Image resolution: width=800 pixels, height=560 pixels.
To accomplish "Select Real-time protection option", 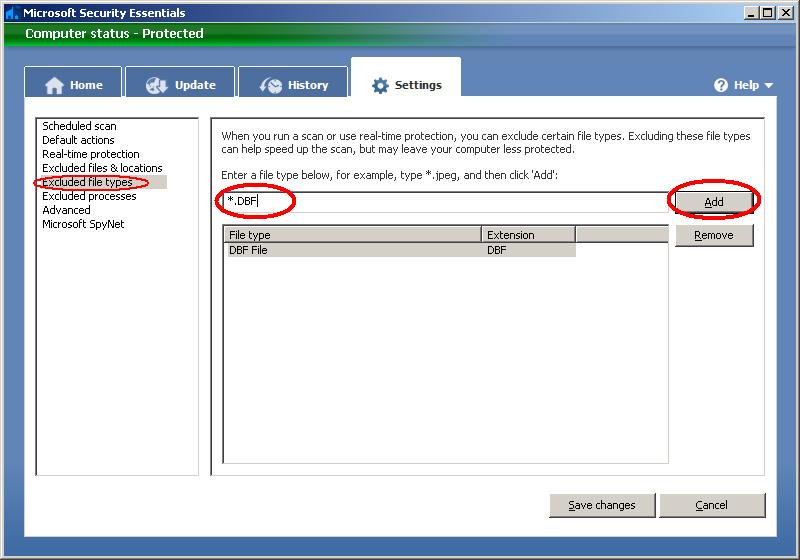I will point(90,154).
